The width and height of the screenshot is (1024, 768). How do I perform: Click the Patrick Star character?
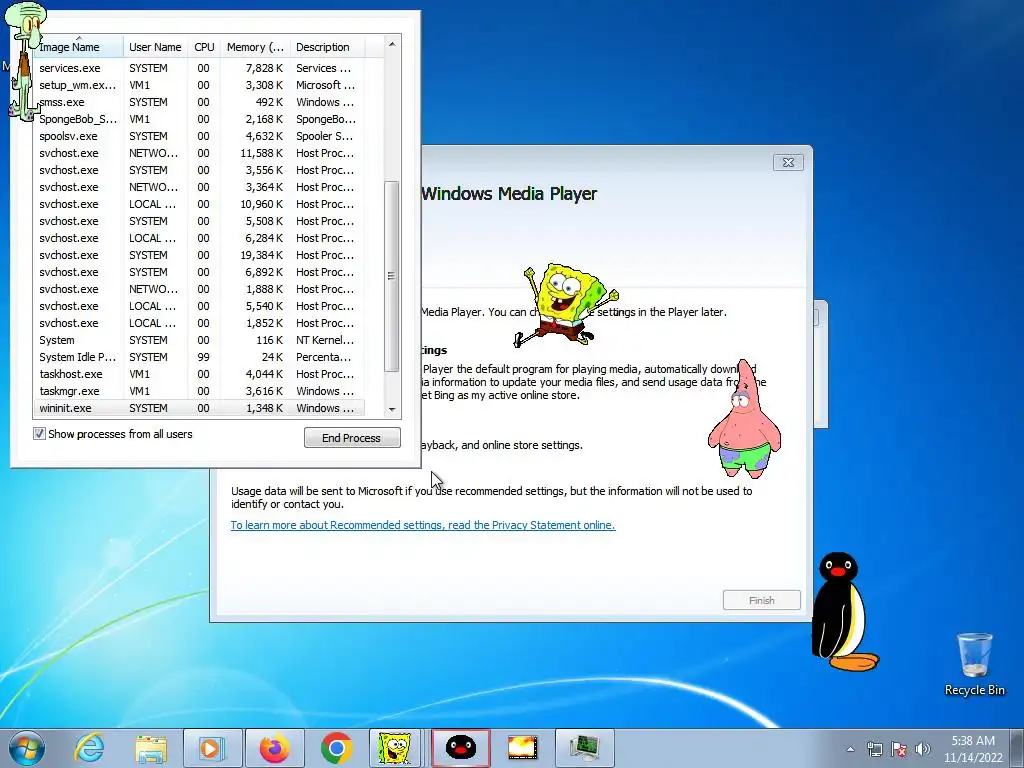tap(744, 418)
